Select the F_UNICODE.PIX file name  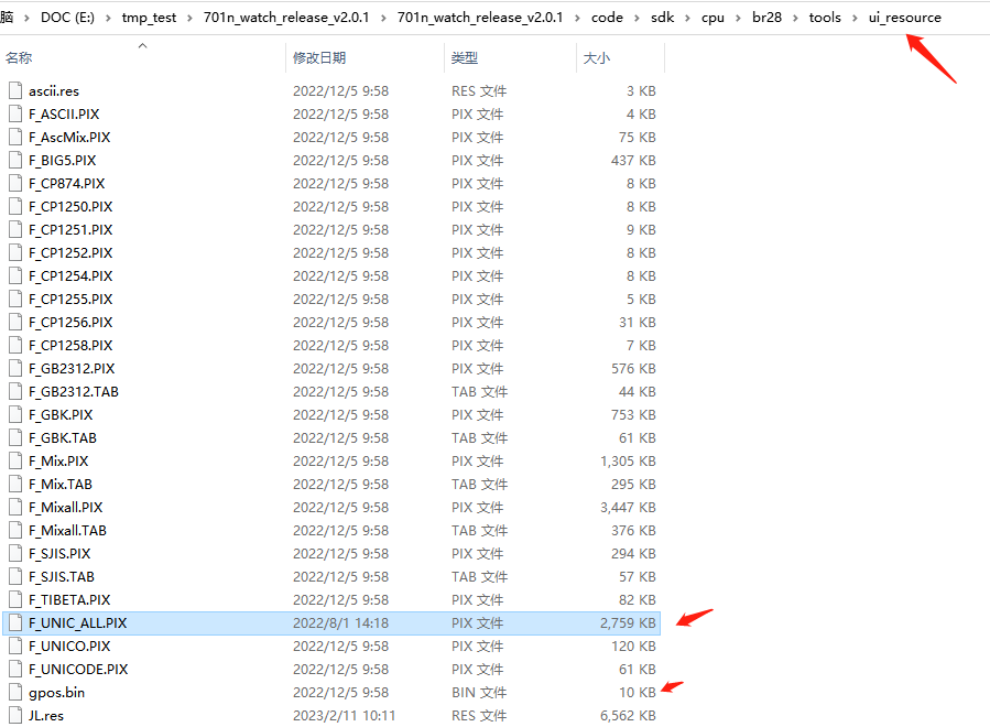coord(78,670)
